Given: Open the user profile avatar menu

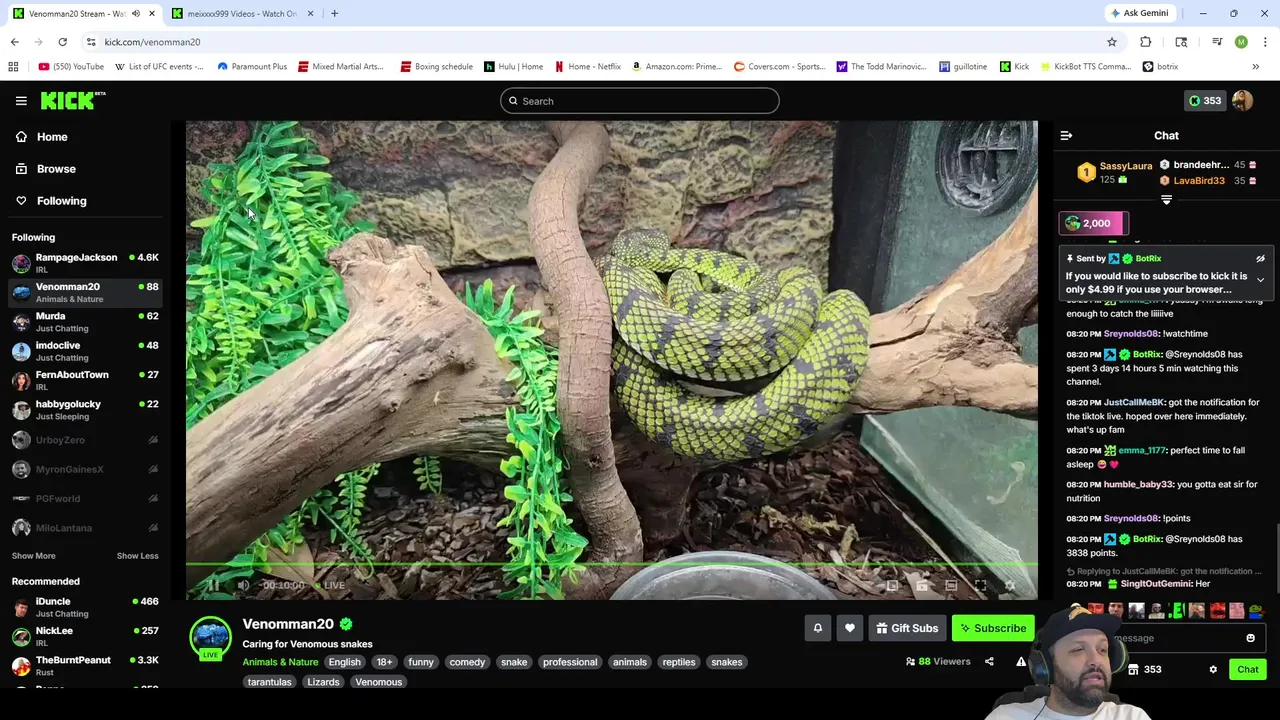Looking at the screenshot, I should point(1242,101).
